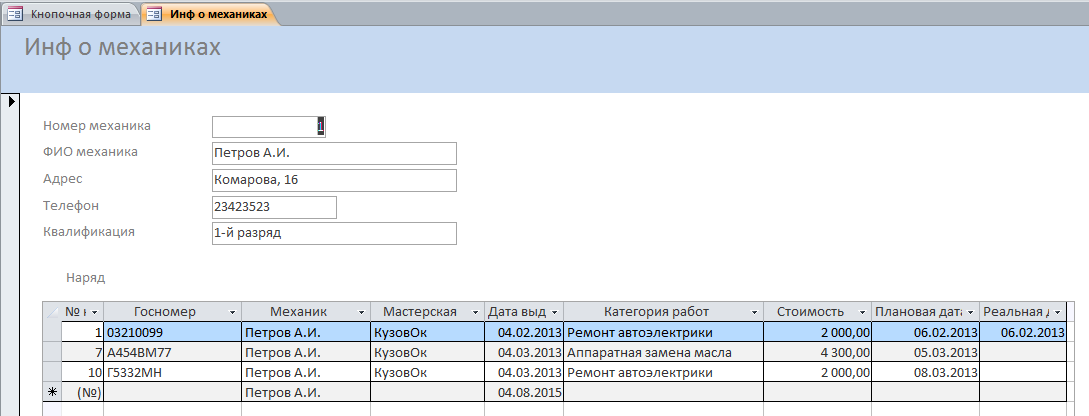The height and width of the screenshot is (416, 1089).
Task: Switch to the Кнопочная форма tab
Action: (69, 14)
